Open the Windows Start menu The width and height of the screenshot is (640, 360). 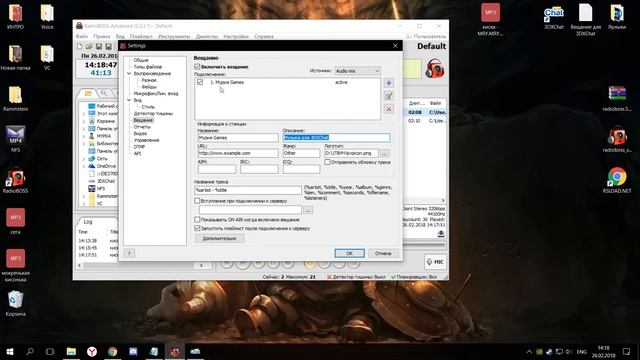pos(10,351)
